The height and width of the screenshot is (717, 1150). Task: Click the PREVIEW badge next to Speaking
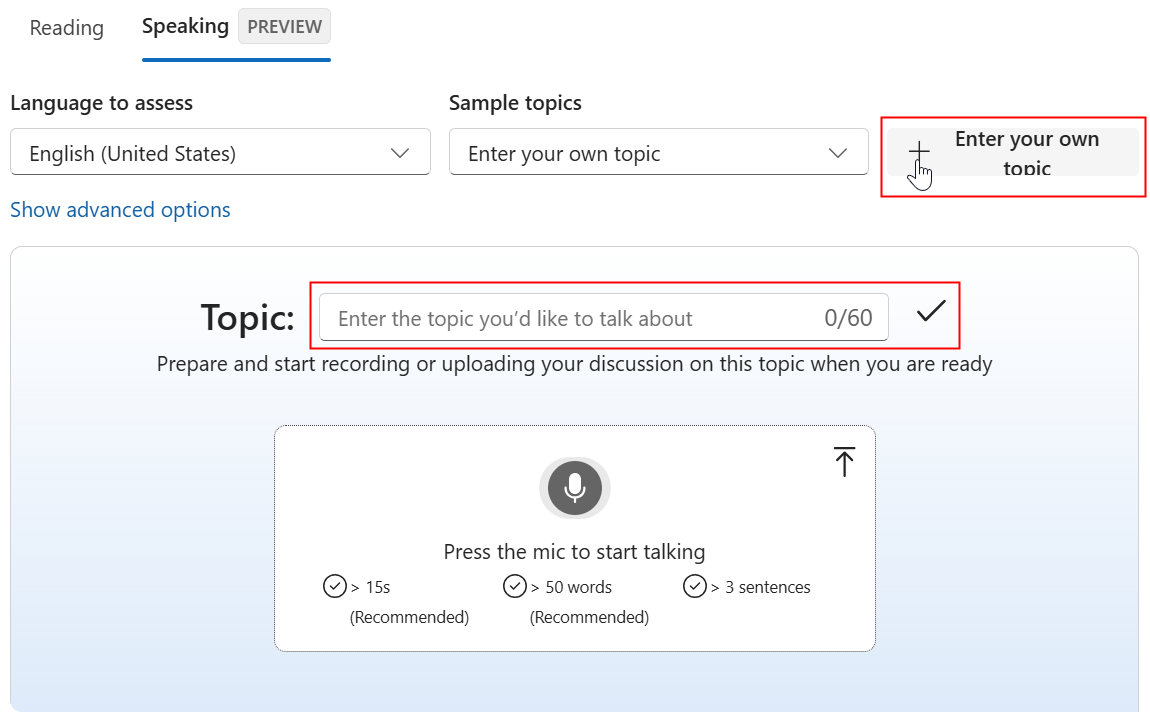(284, 27)
